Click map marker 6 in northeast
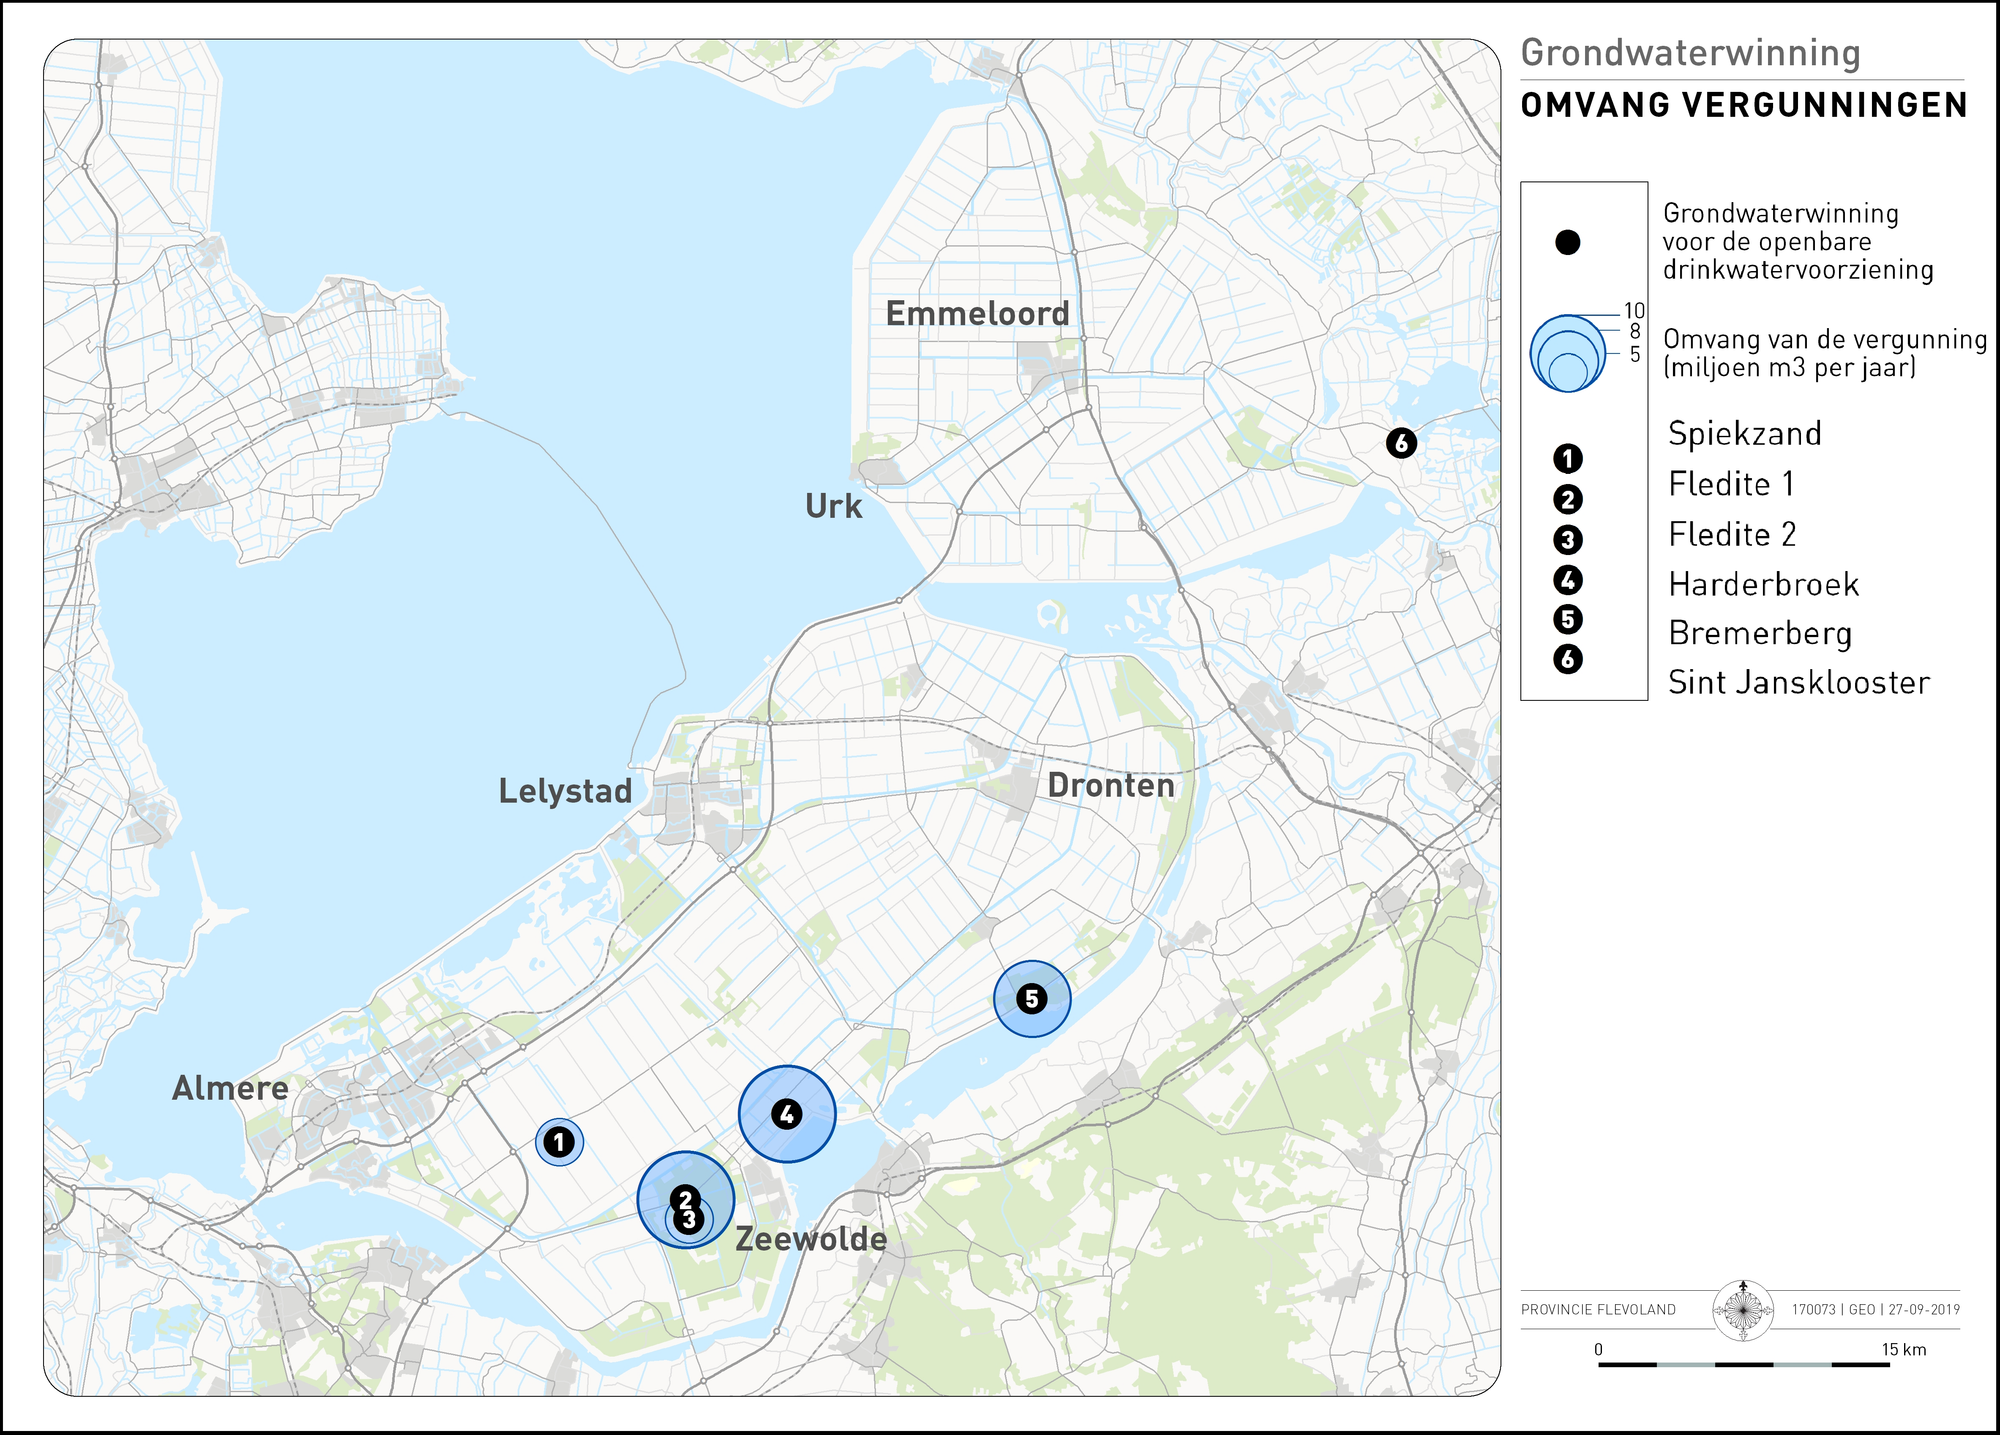The width and height of the screenshot is (2000, 1435). coord(1401,442)
